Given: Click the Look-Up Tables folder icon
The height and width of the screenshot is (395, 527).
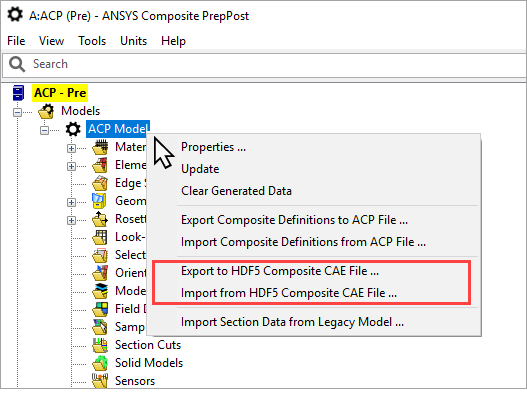Looking at the screenshot, I should click(x=100, y=237).
